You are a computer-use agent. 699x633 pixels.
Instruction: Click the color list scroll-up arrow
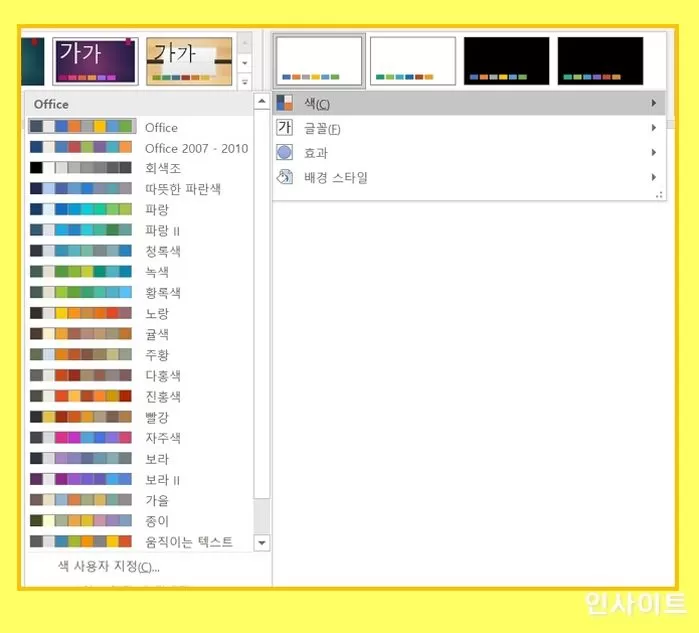262,101
